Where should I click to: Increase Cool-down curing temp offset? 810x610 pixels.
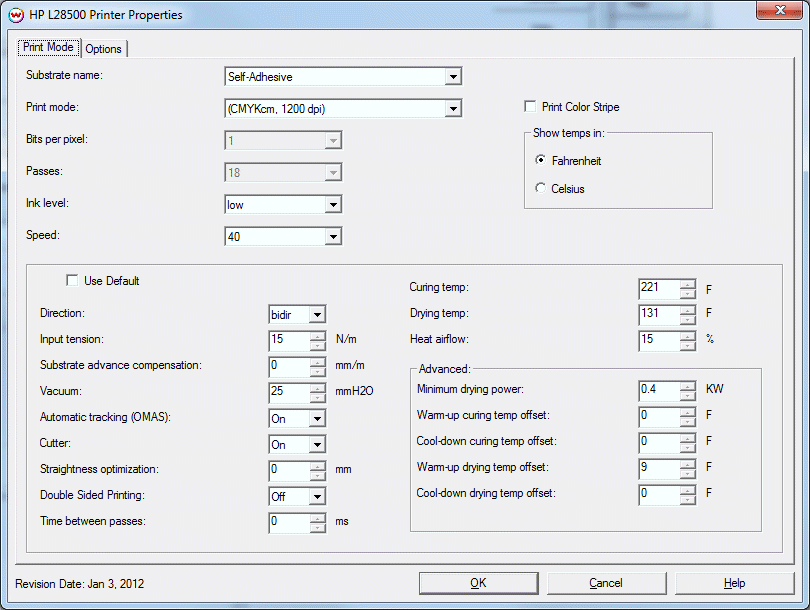click(x=688, y=437)
